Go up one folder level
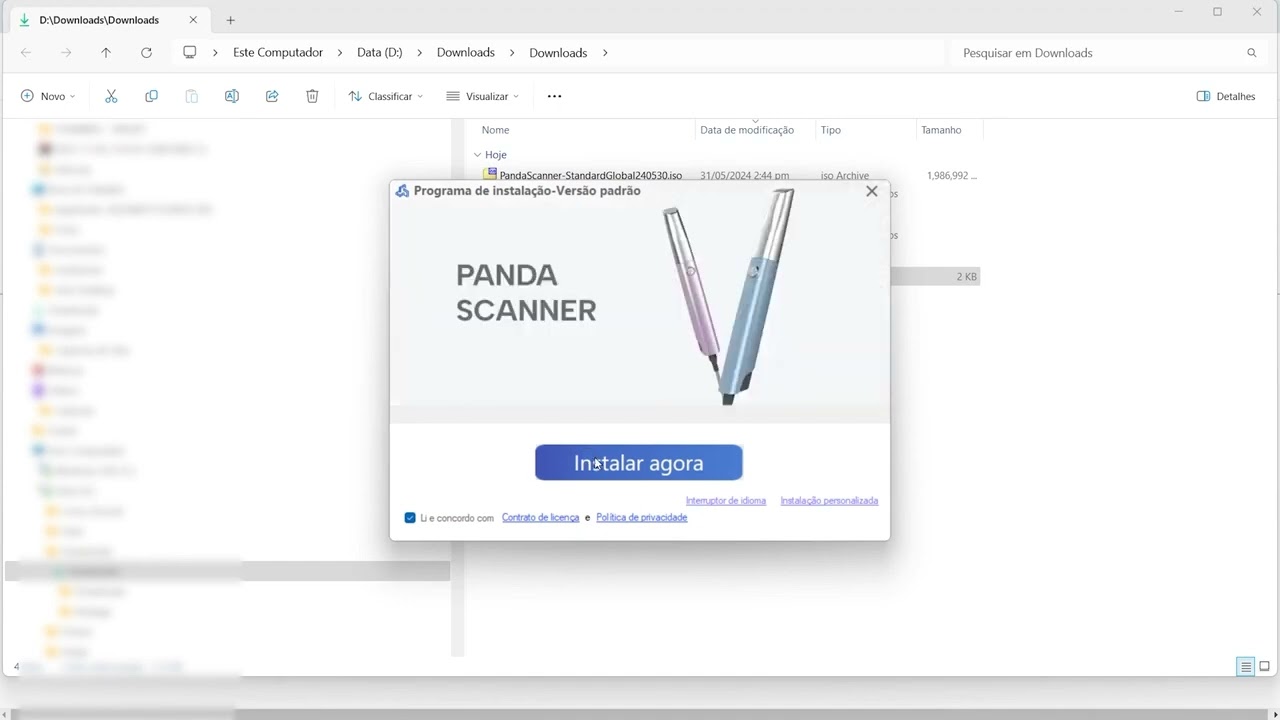The image size is (1280, 720). [x=106, y=53]
